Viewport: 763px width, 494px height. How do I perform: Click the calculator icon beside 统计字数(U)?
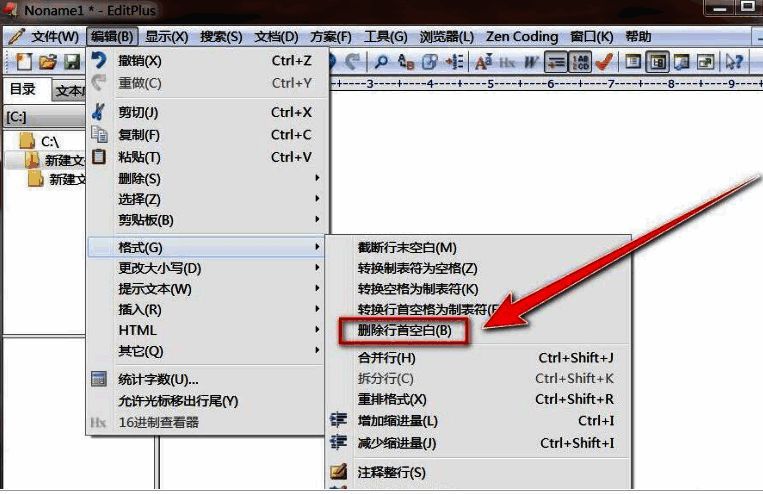point(99,379)
